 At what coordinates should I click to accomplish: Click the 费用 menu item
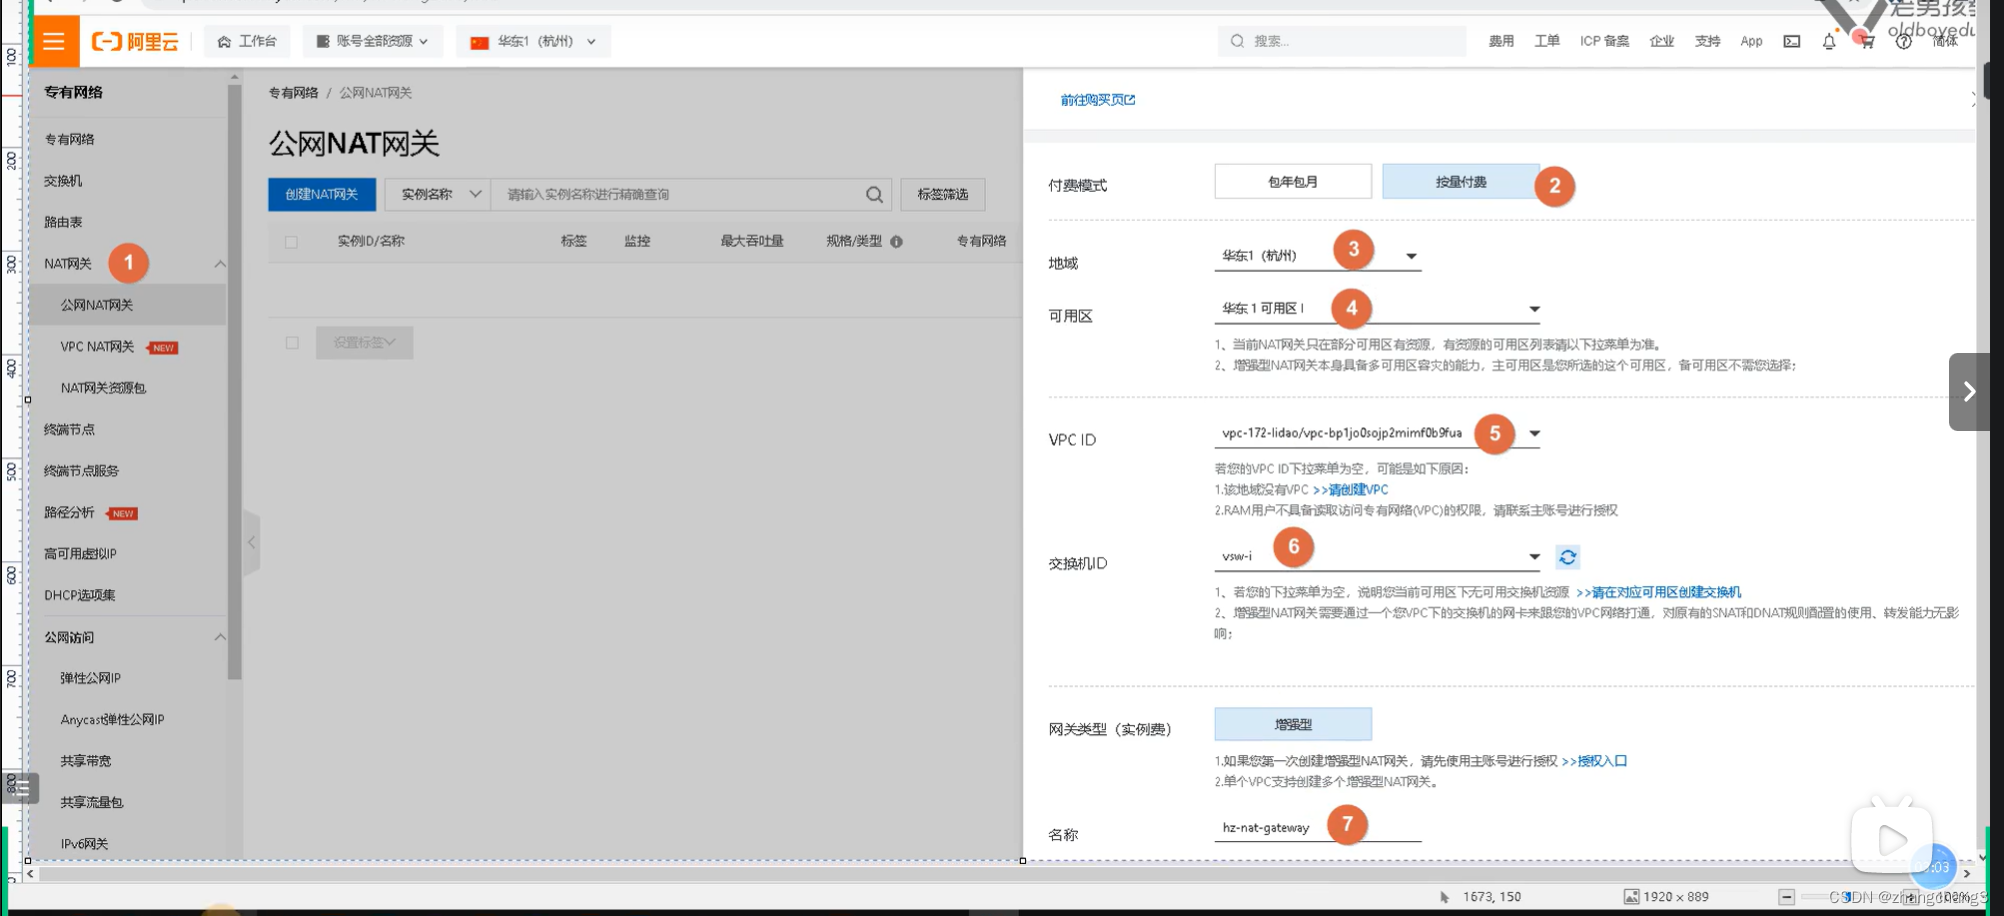pyautogui.click(x=1500, y=41)
